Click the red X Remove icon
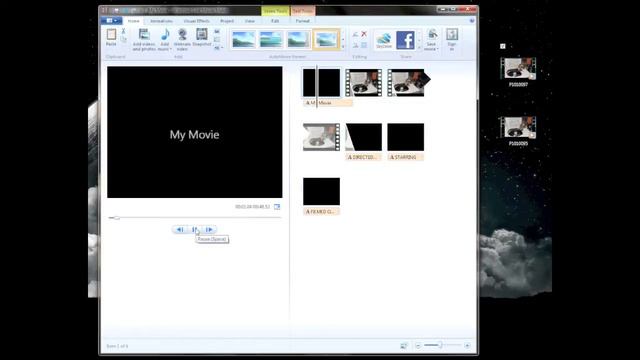This screenshot has width=640, height=360. pyautogui.click(x=364, y=34)
